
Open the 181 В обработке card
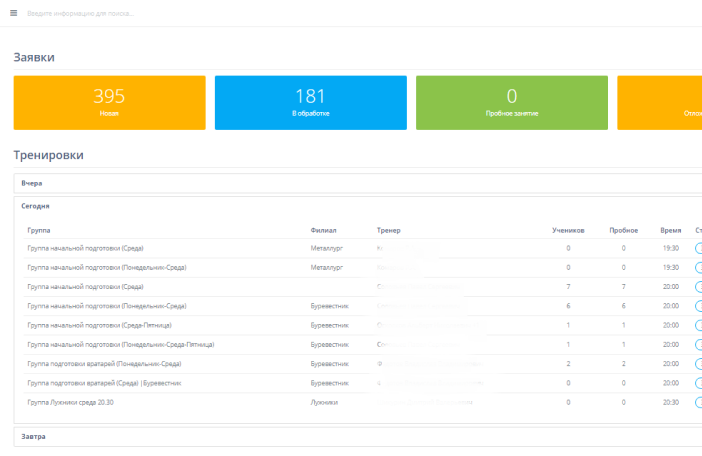(x=310, y=103)
